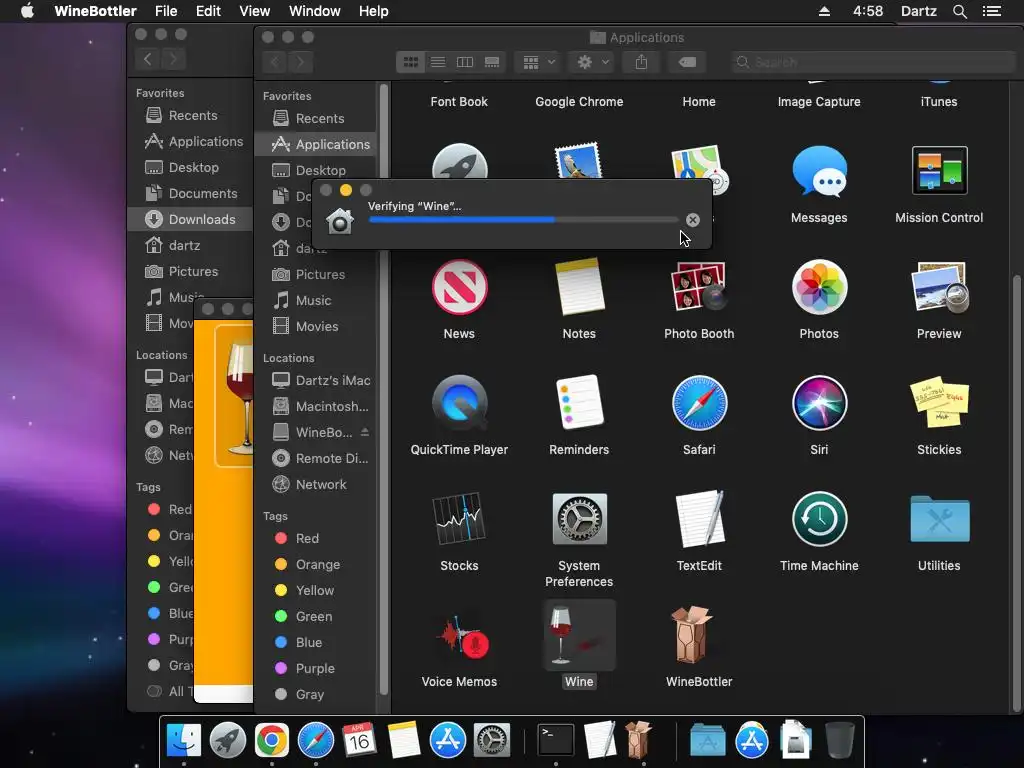Viewport: 1024px width, 768px height.
Task: Open Siri app icon
Action: [819, 403]
